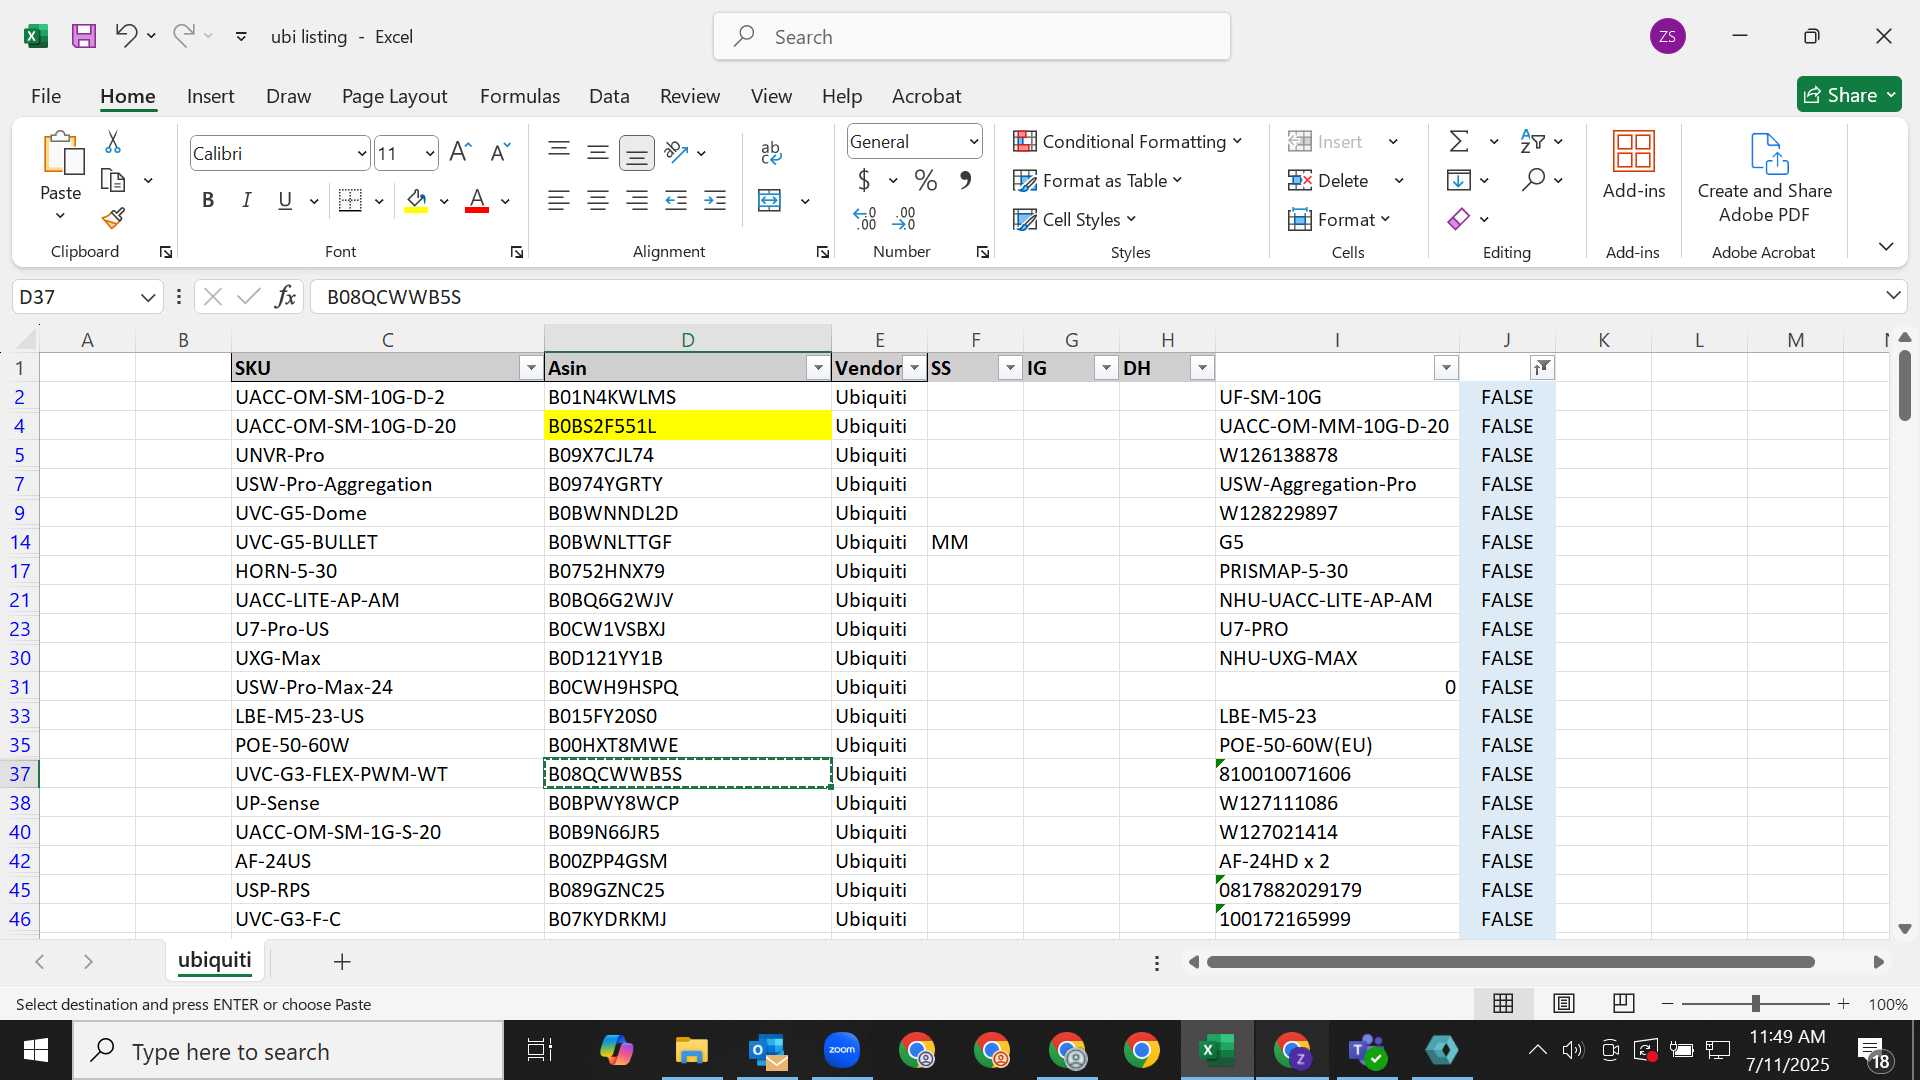Screen dimensions: 1920x1080
Task: Click the Undo arrow icon
Action: (x=125, y=36)
